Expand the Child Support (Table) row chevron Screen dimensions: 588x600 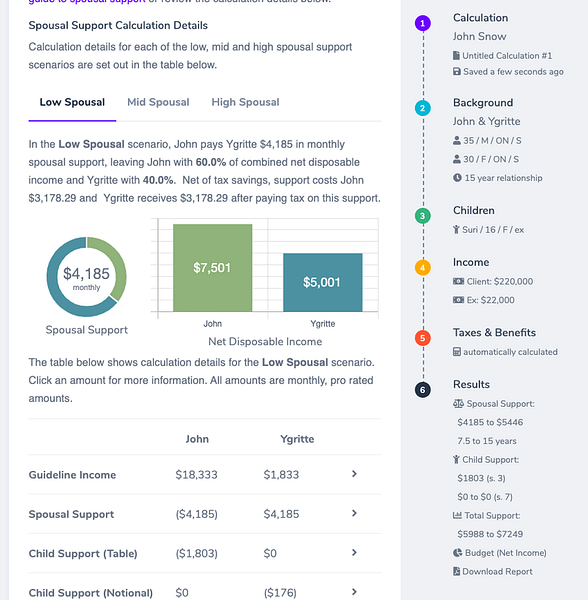pyautogui.click(x=354, y=553)
